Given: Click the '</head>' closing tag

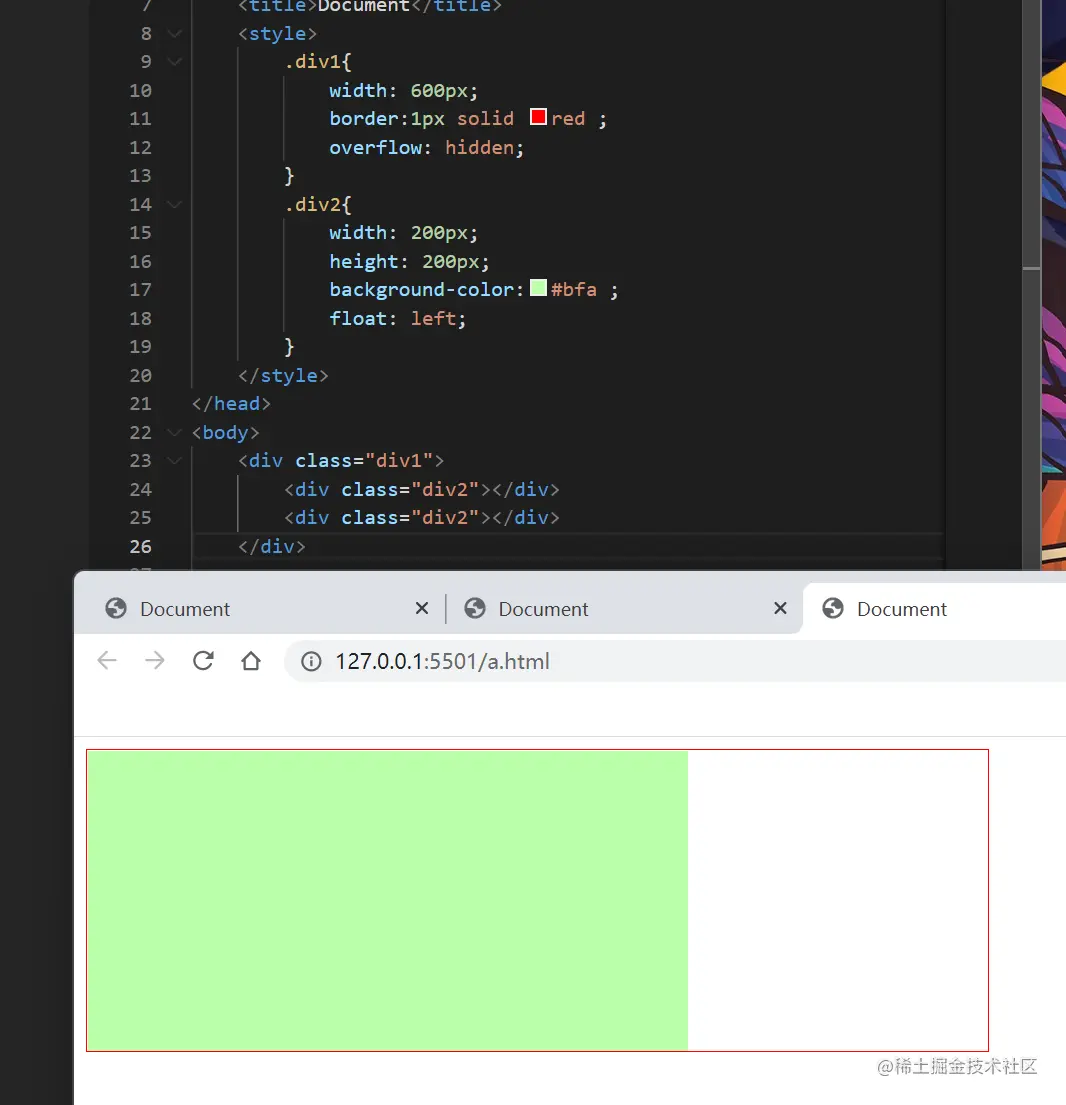Looking at the screenshot, I should (231, 404).
